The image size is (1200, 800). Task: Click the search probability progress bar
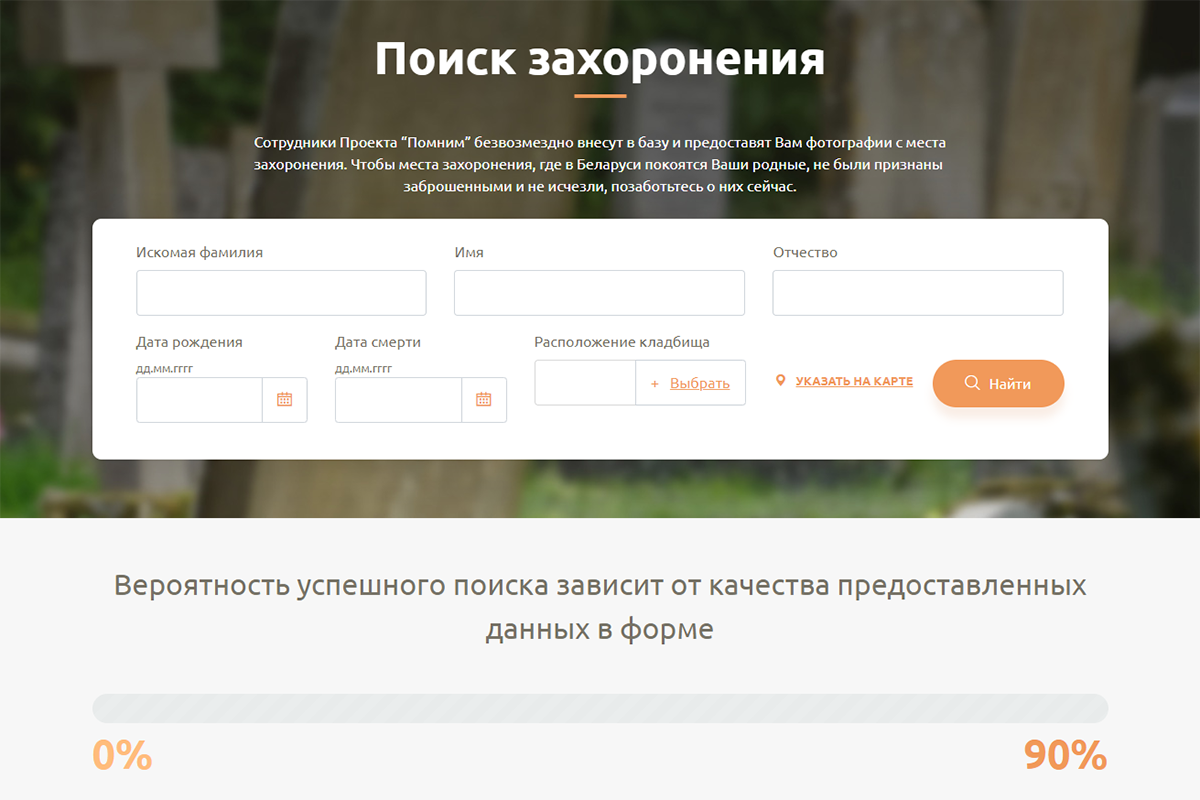click(600, 708)
